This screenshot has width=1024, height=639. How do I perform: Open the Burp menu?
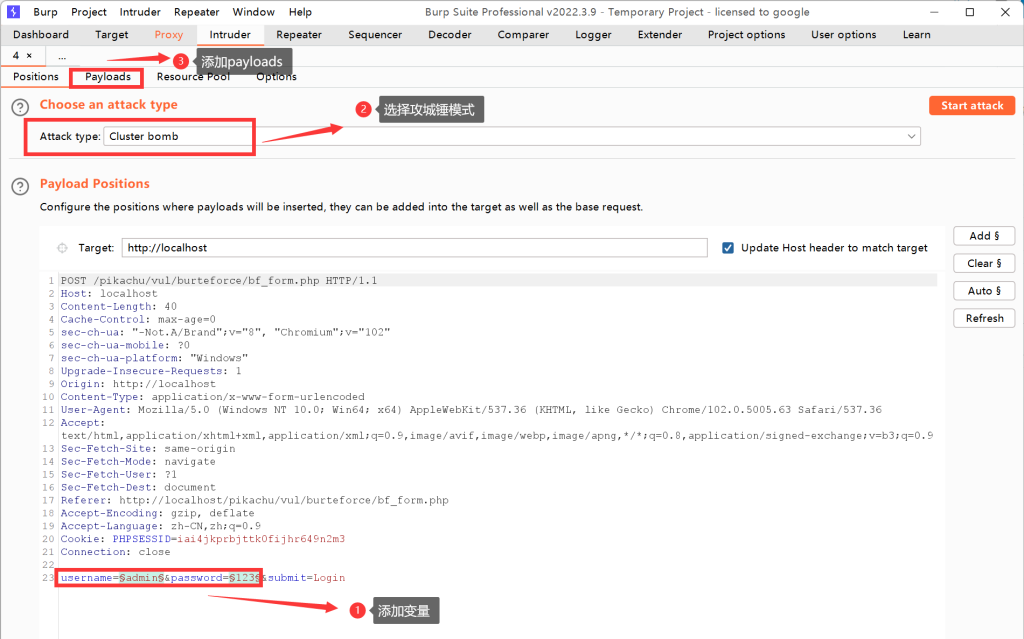pos(45,12)
